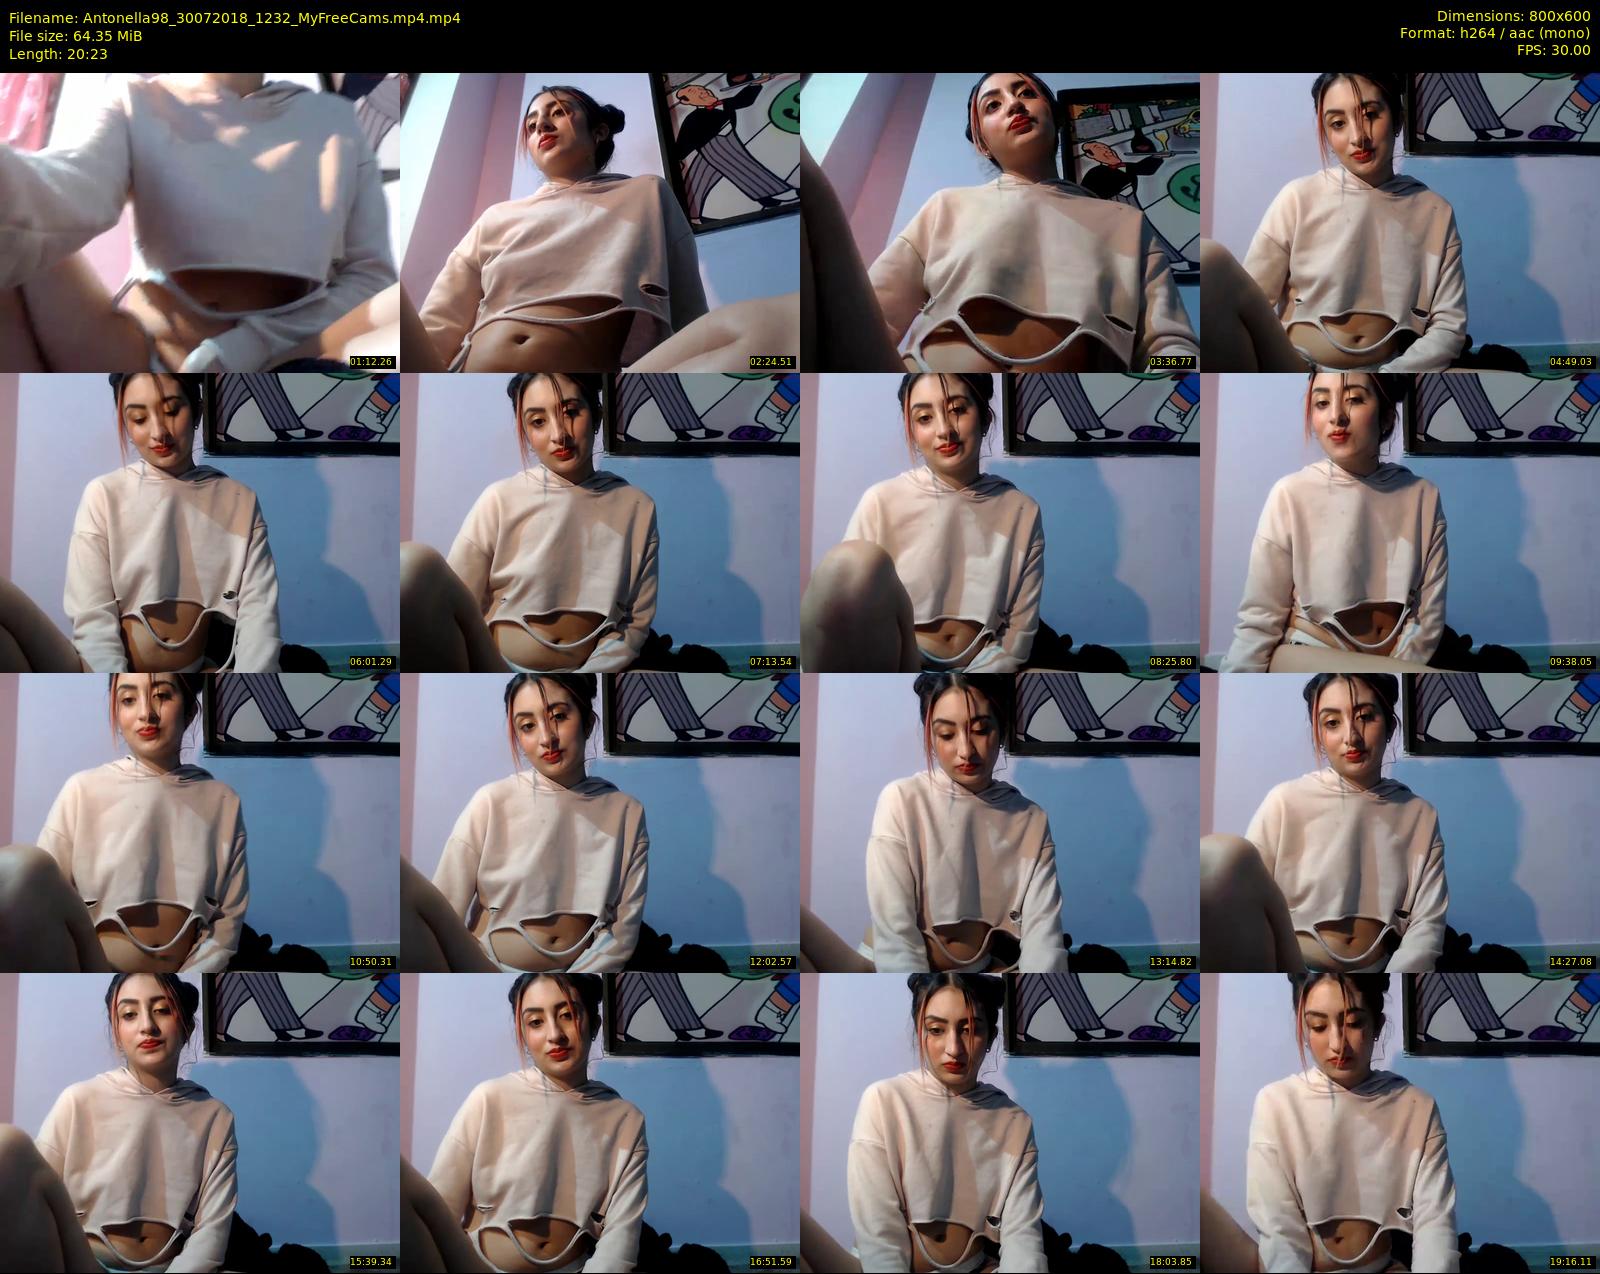
Task: Open the thumbnail marked 18:03.85
Action: pyautogui.click(x=1000, y=1122)
